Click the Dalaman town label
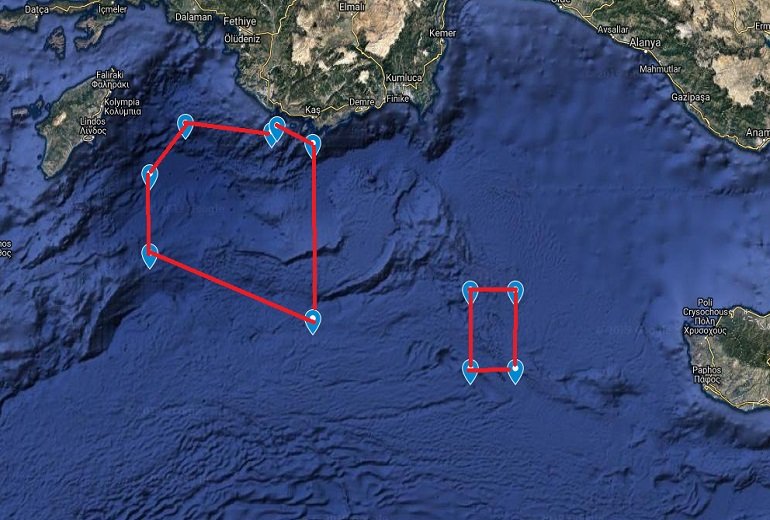This screenshot has height=520, width=770. tap(193, 17)
